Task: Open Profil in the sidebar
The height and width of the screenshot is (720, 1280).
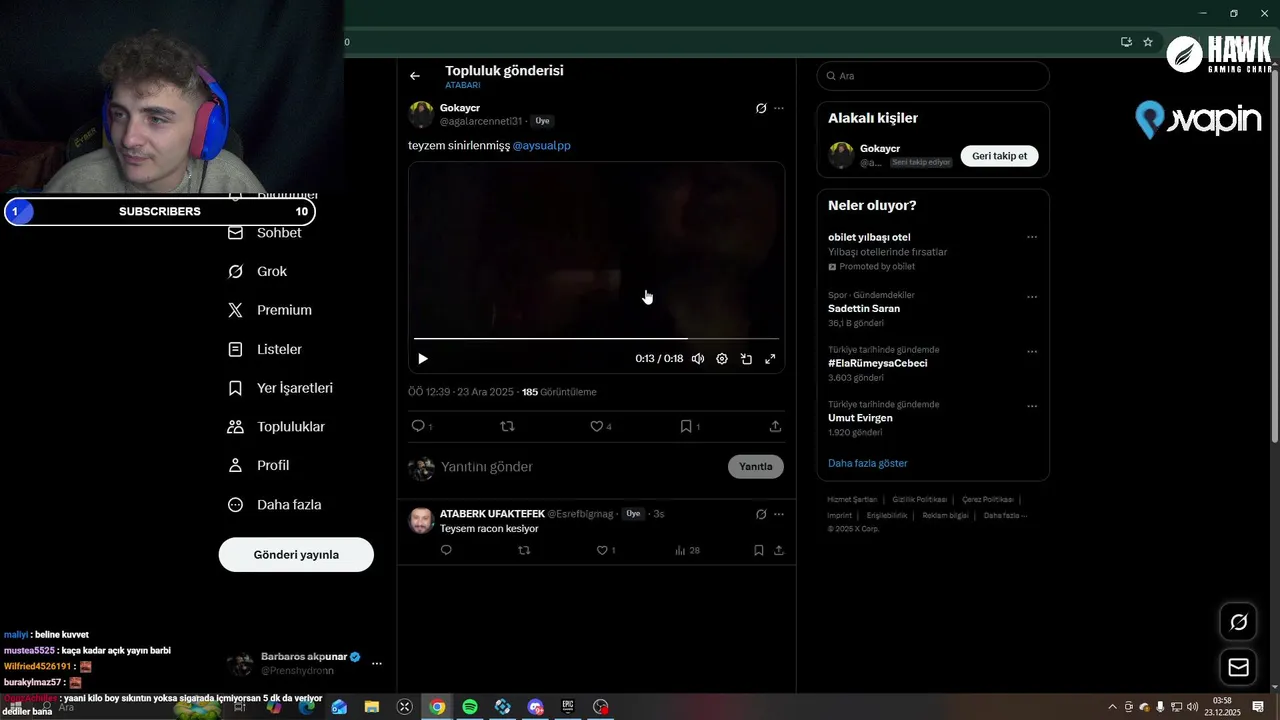Action: click(259, 466)
